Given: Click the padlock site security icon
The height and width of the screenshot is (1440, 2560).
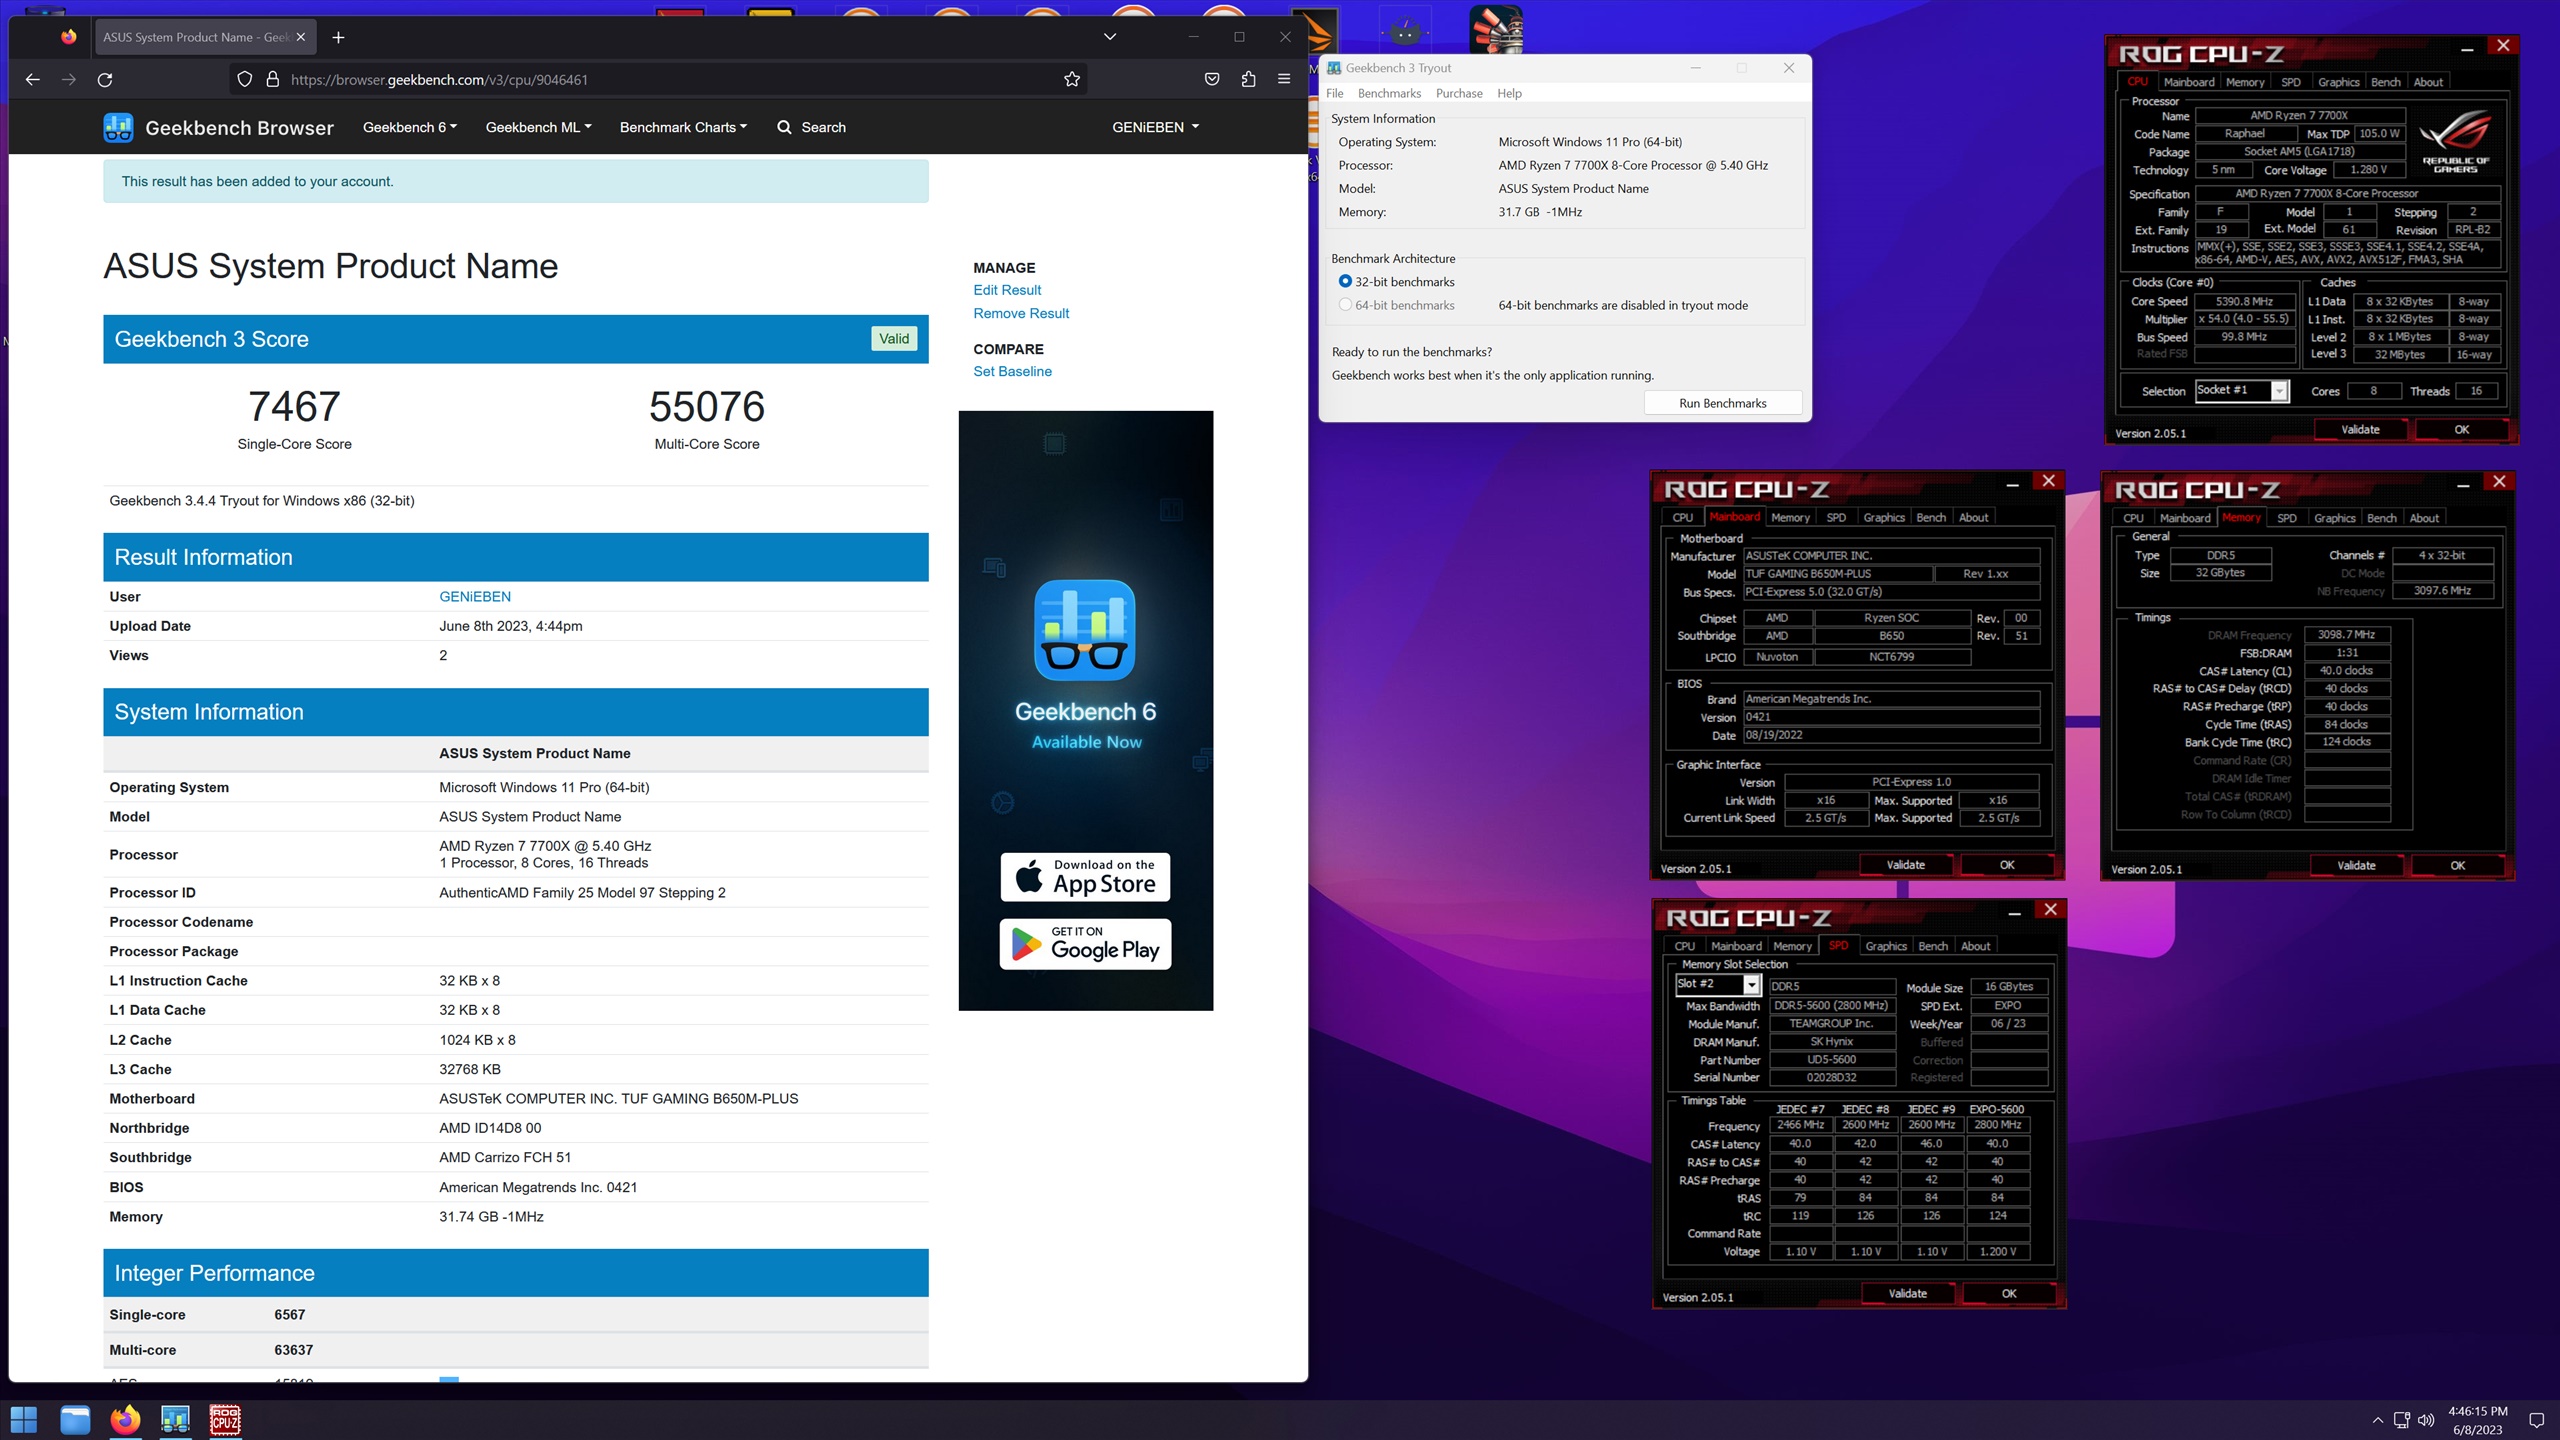Looking at the screenshot, I should coord(272,80).
